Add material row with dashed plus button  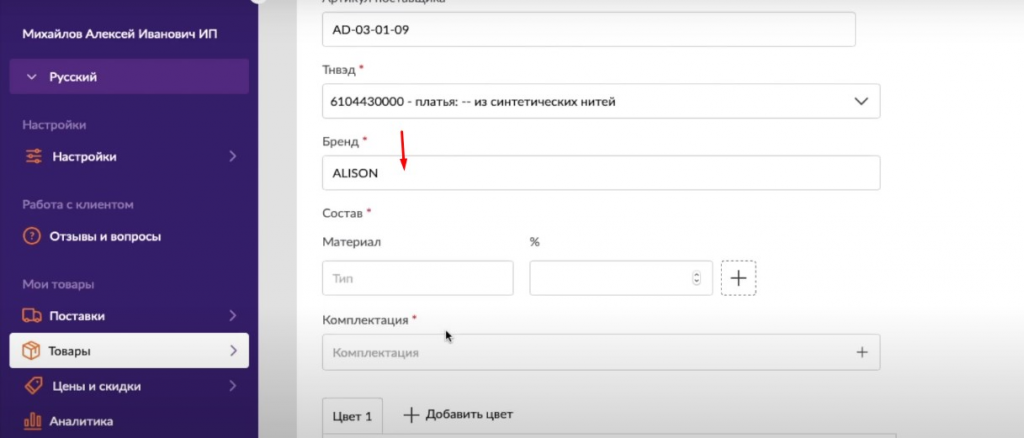click(x=738, y=278)
